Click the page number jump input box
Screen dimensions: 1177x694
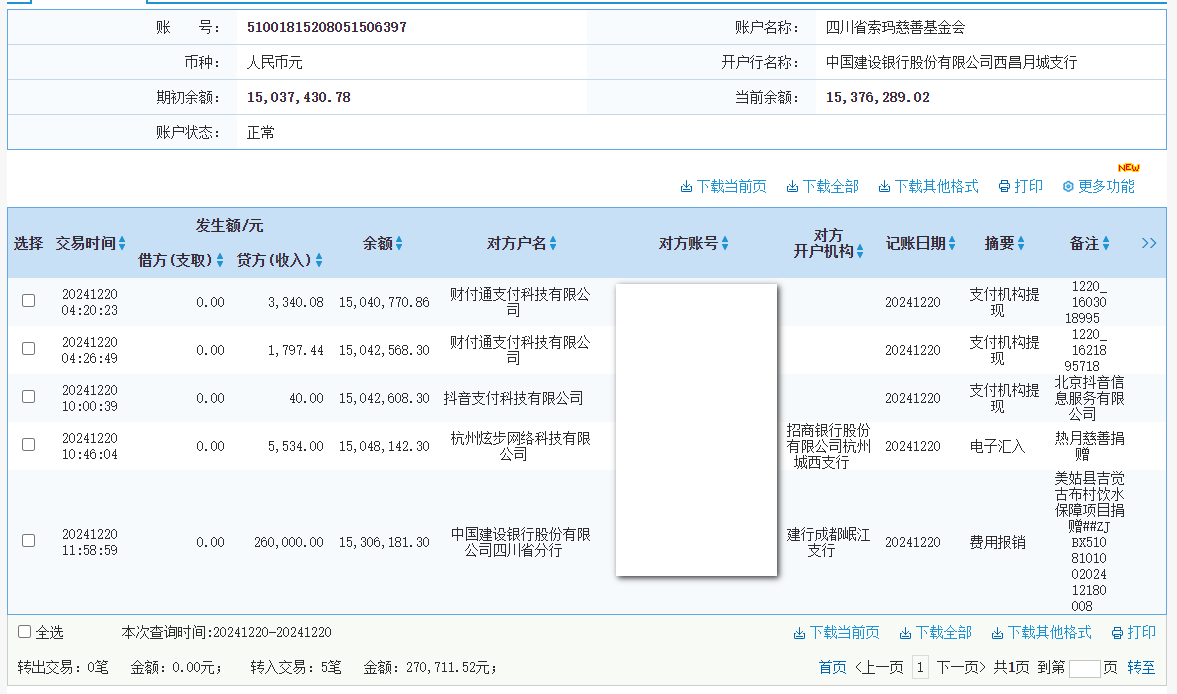pos(1084,668)
